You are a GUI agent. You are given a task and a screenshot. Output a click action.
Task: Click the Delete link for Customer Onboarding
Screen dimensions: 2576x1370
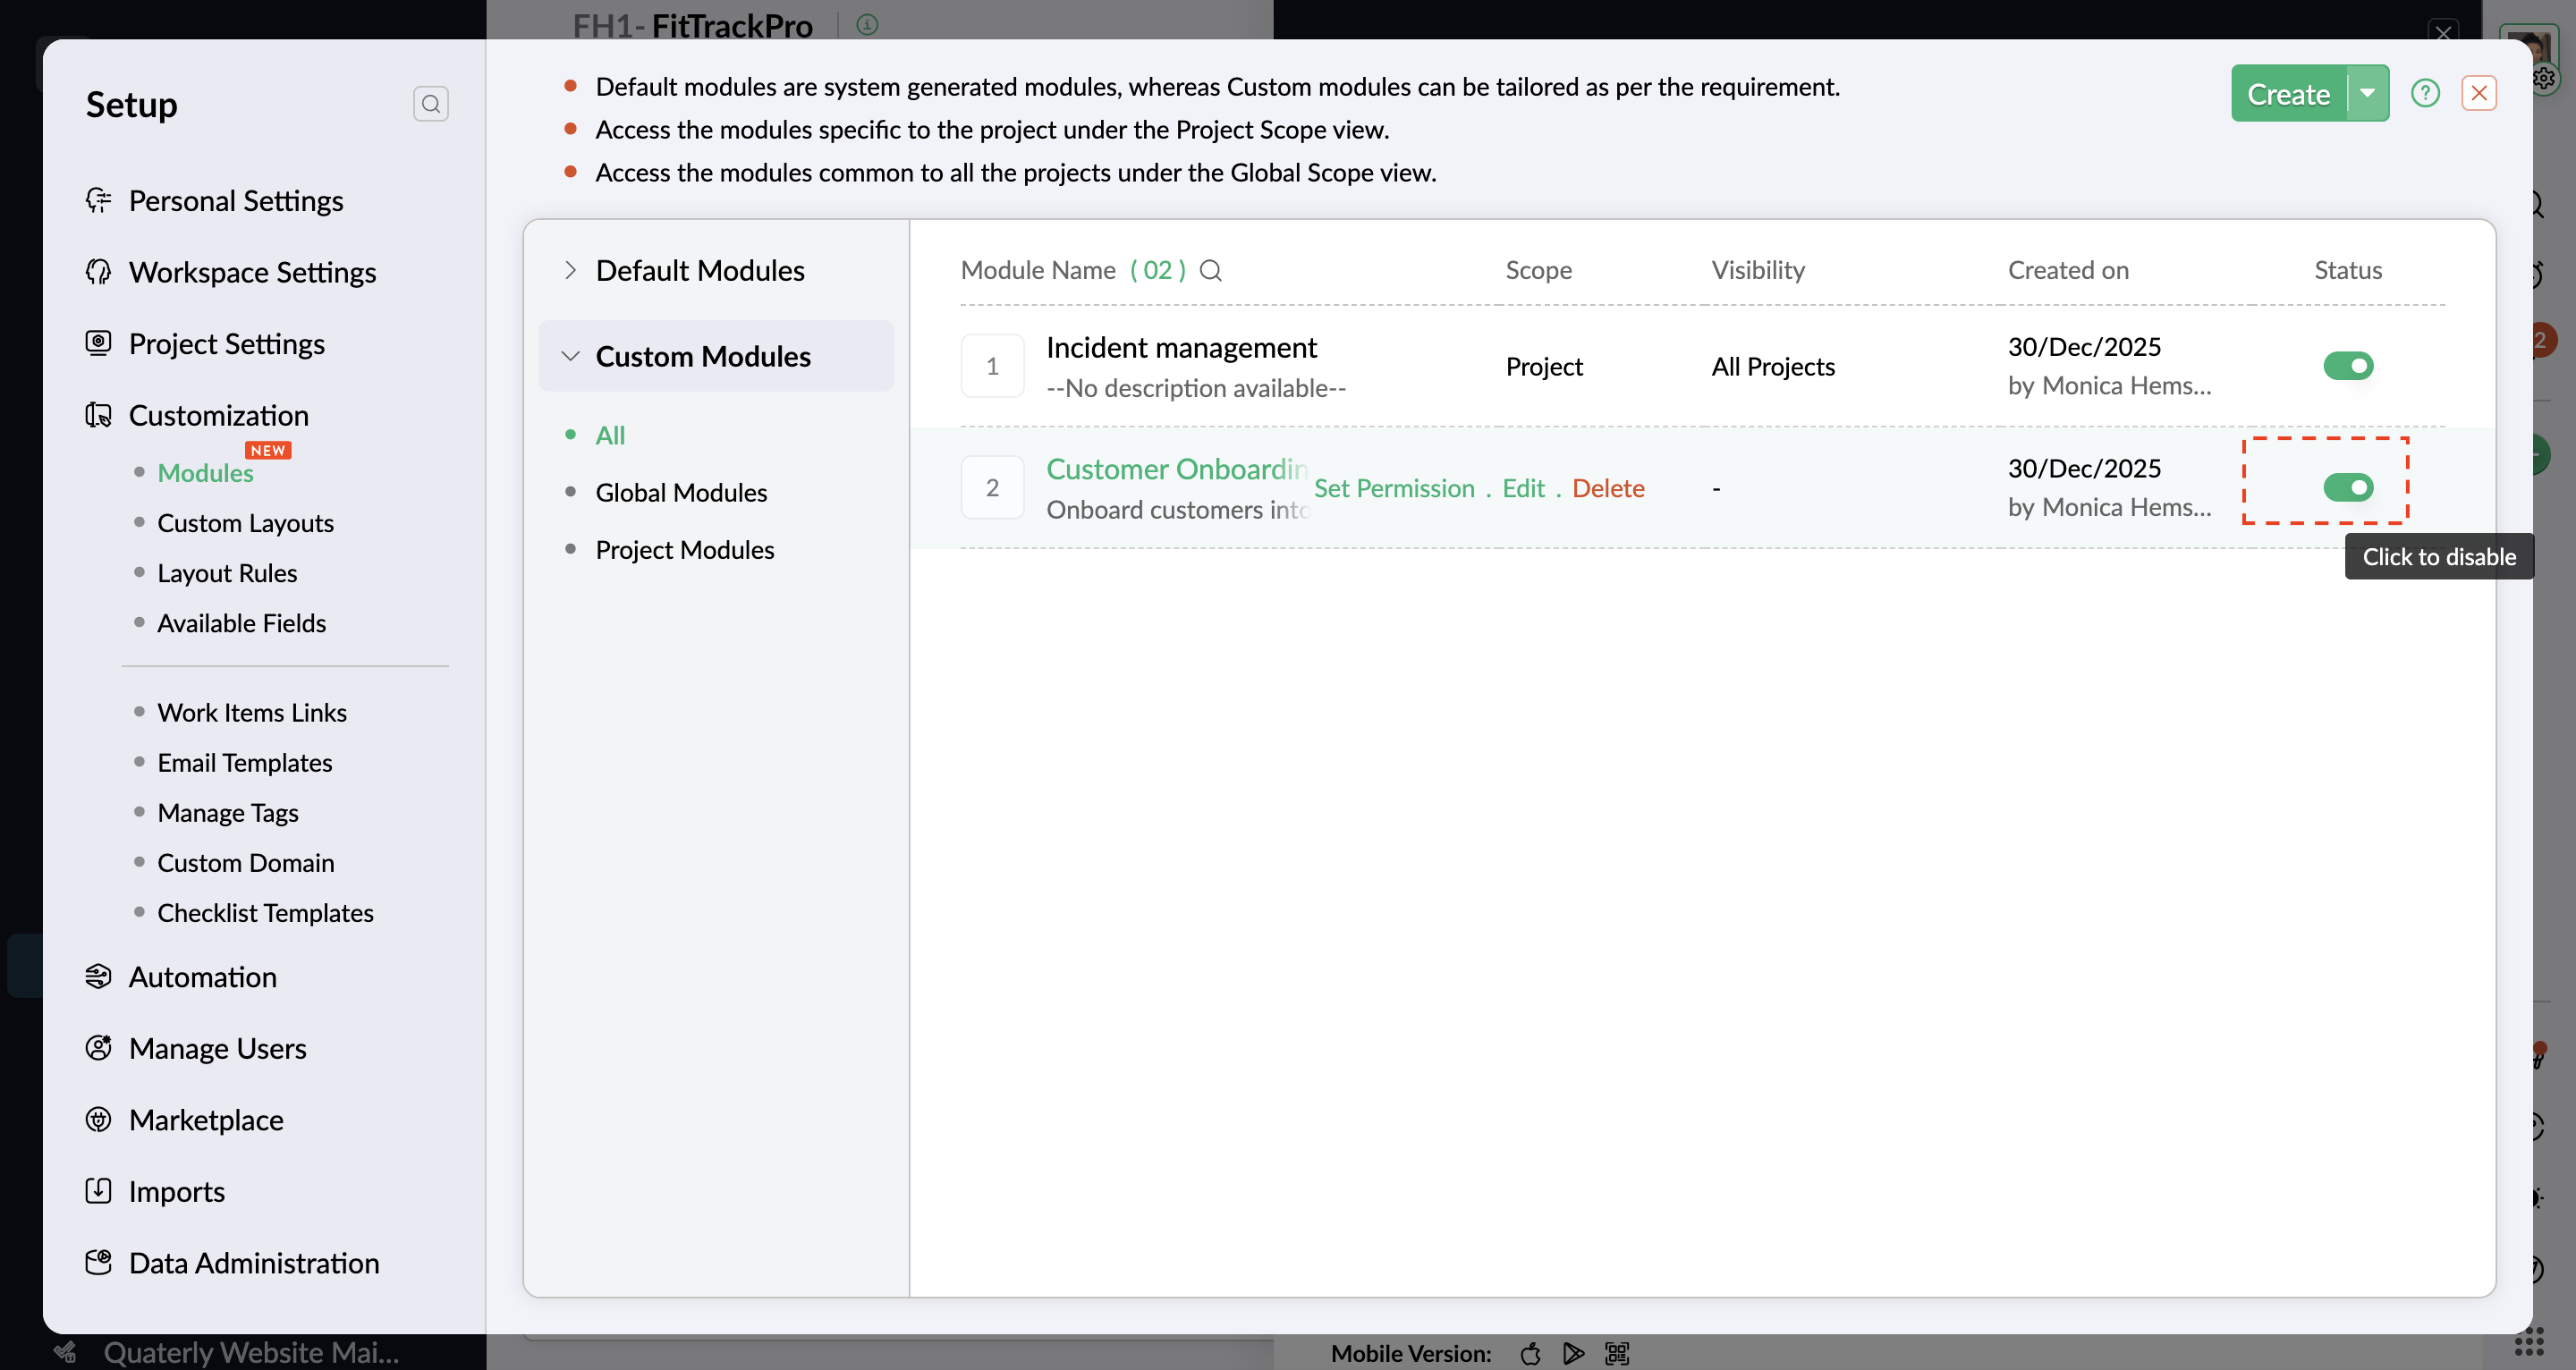point(1608,488)
